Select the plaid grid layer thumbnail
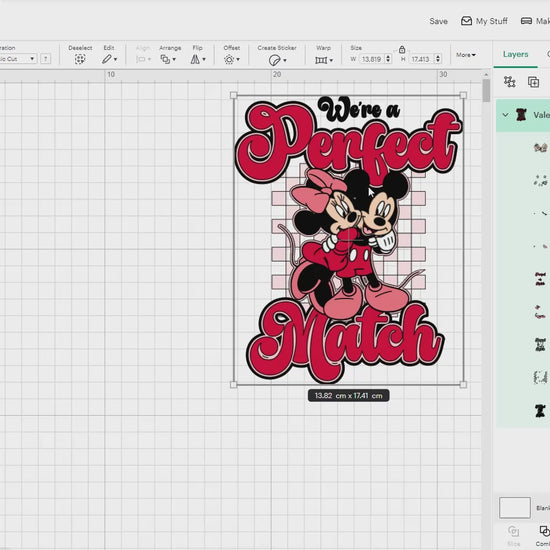This screenshot has height=550, width=550. (x=541, y=377)
